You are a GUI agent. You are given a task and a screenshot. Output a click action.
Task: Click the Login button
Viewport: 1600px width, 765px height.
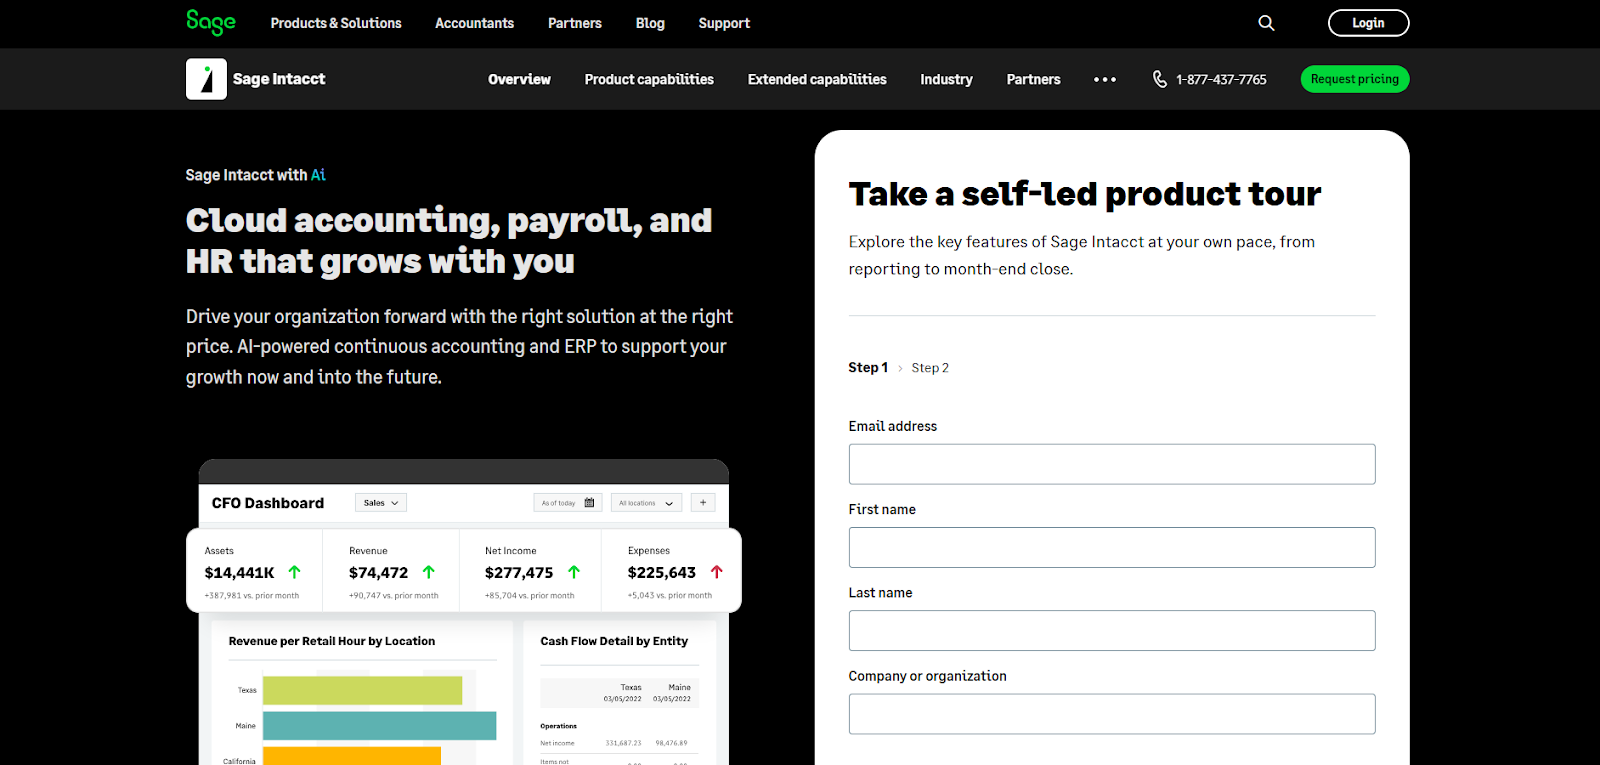(x=1368, y=23)
